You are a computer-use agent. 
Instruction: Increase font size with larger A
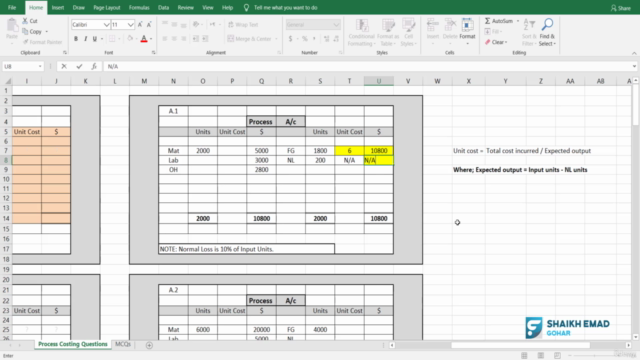(x=140, y=24)
